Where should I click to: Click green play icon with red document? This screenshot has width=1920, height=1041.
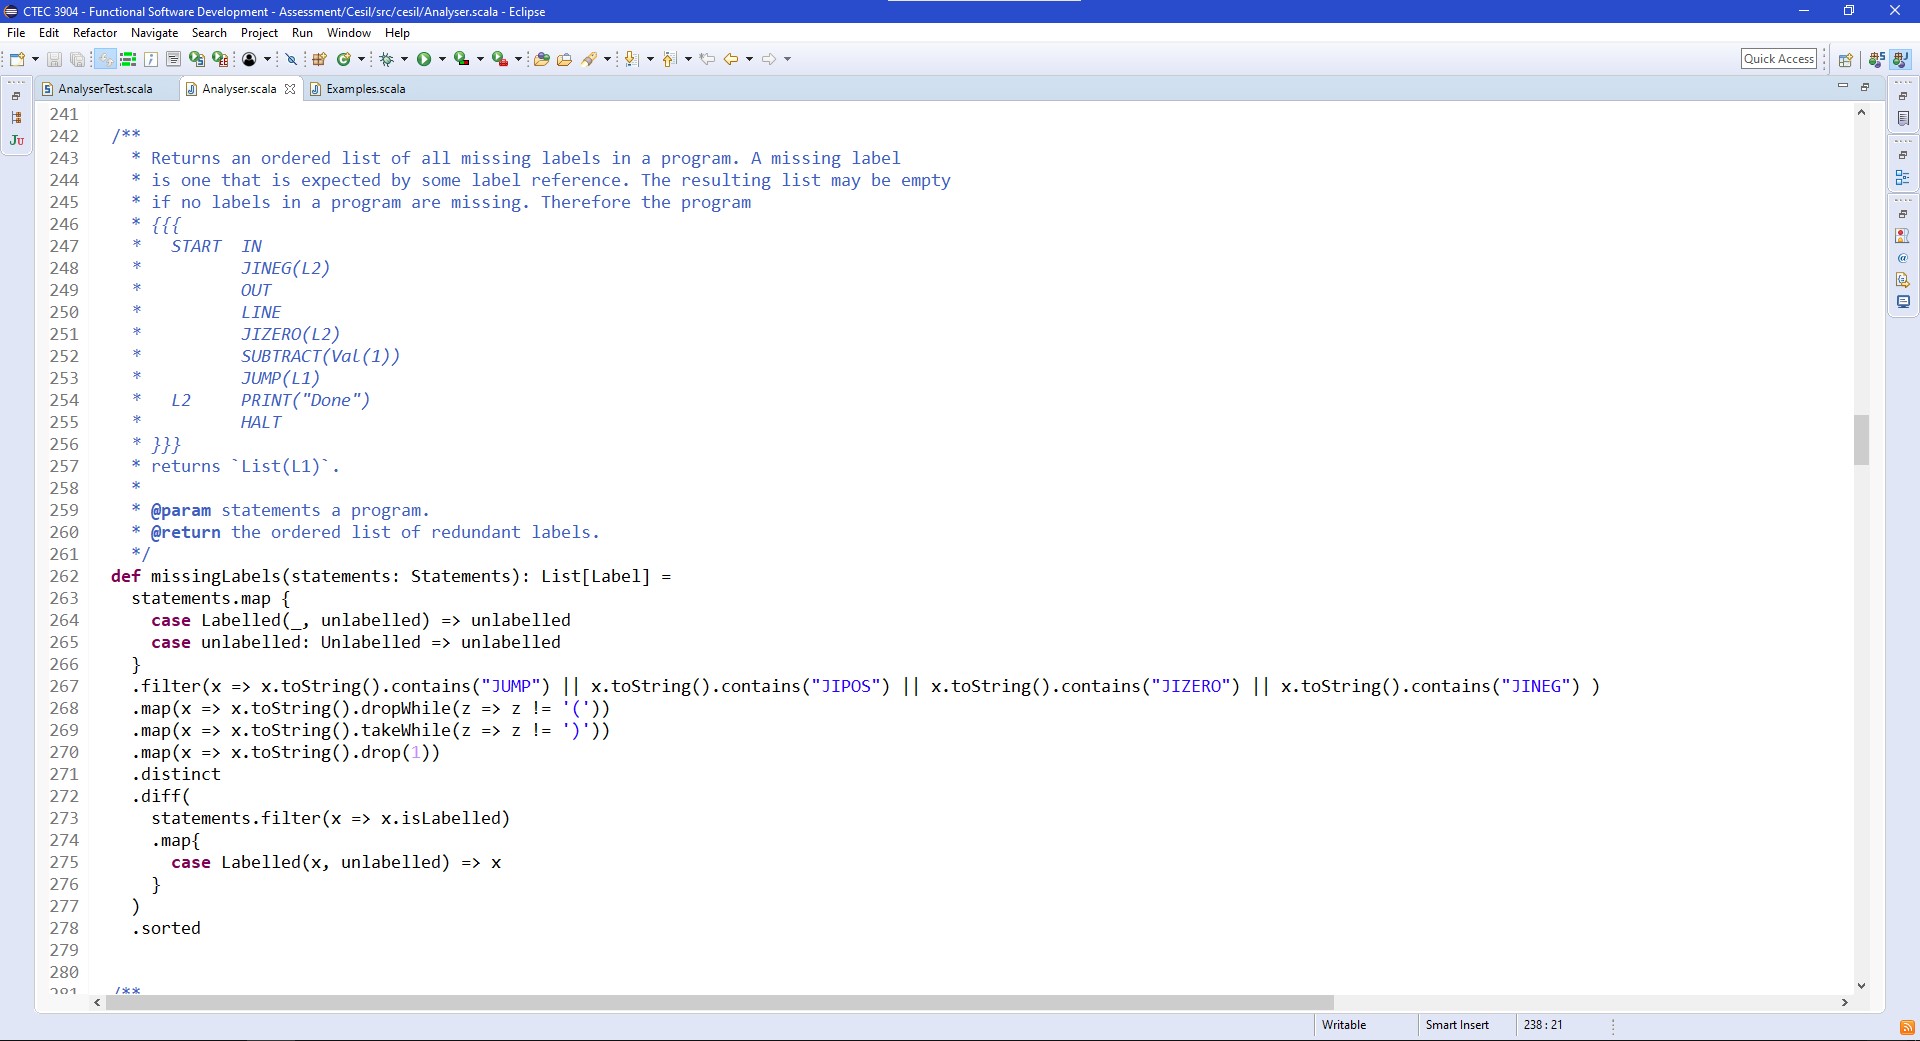click(220, 59)
